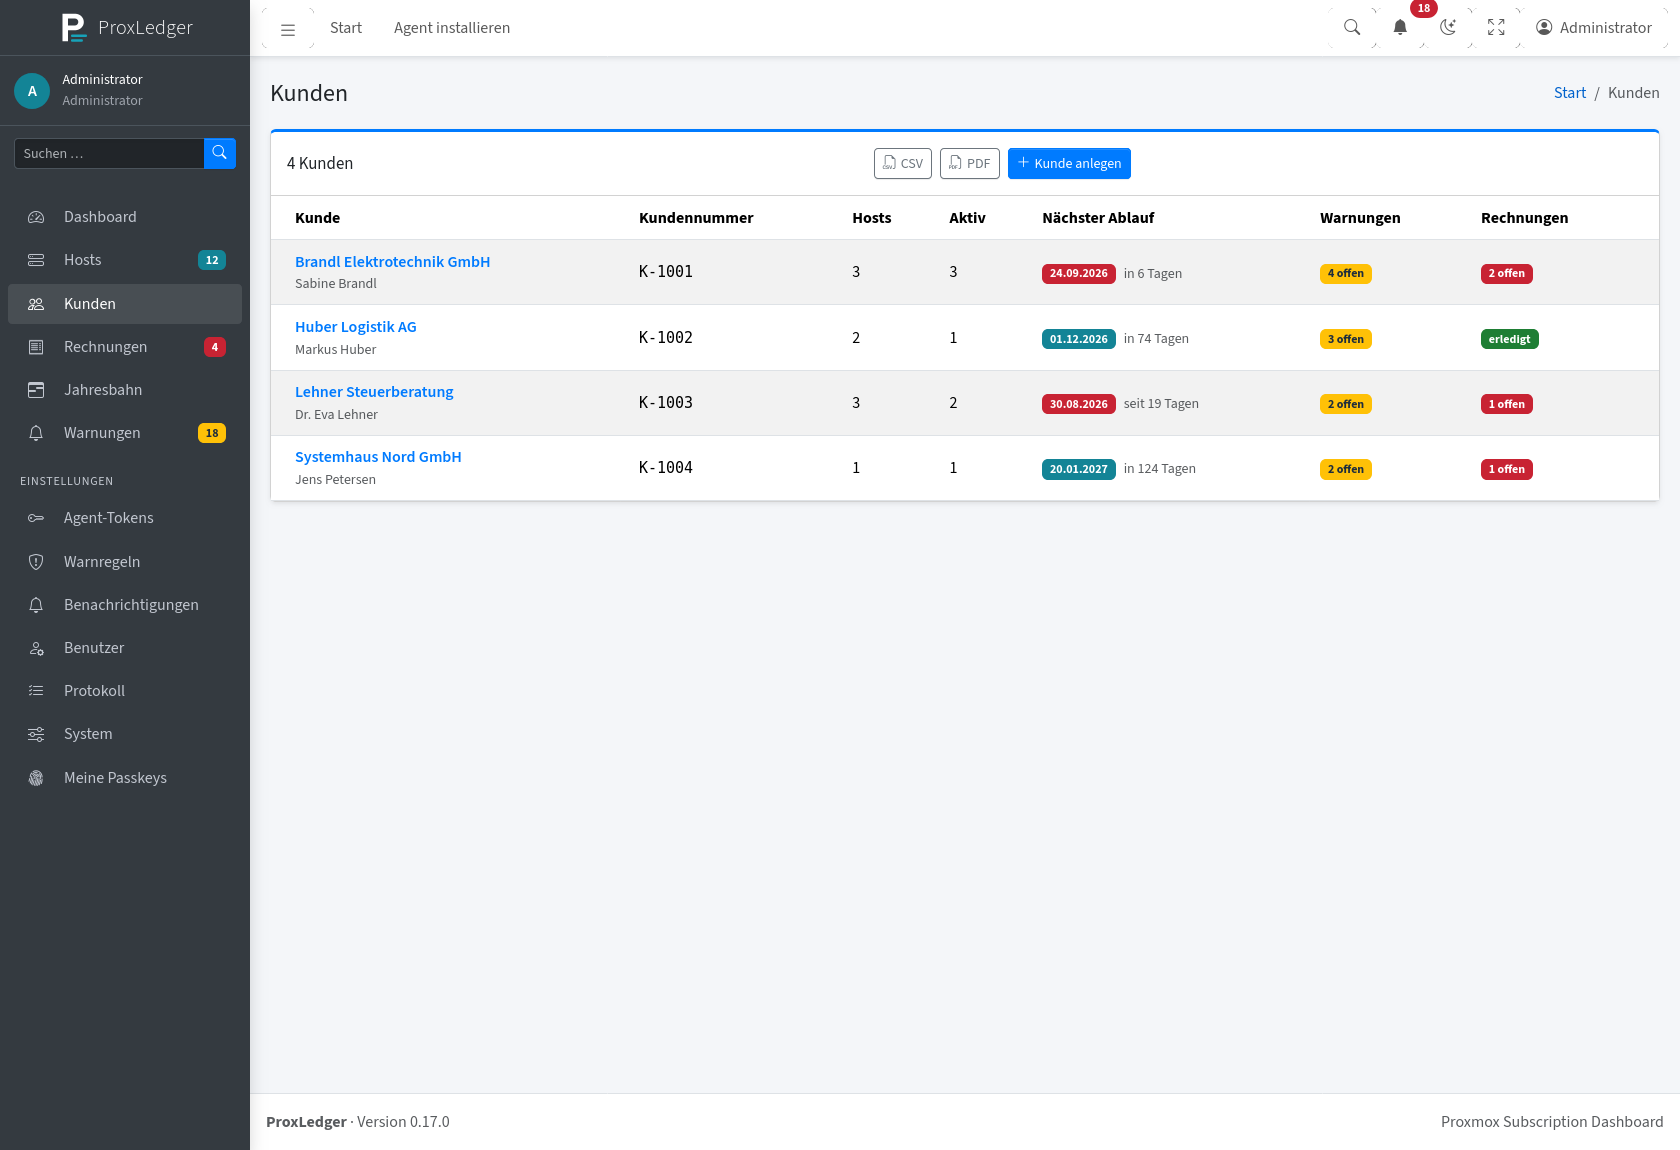Go to Hosts in the sidebar
This screenshot has width=1680, height=1150.
(x=125, y=260)
